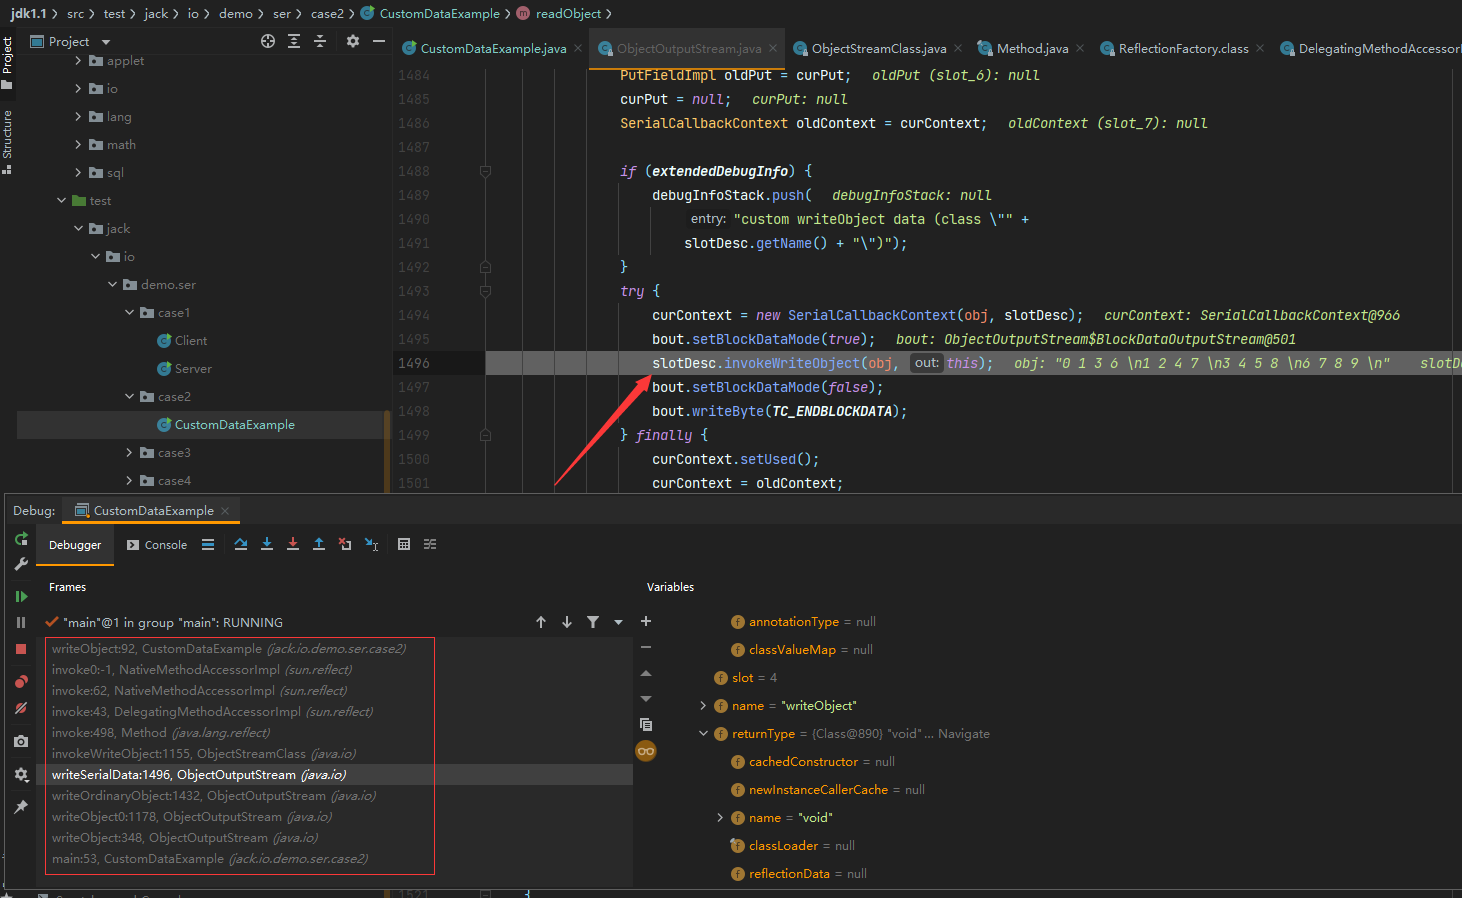Open Evaluate Expression calculator

click(x=404, y=544)
